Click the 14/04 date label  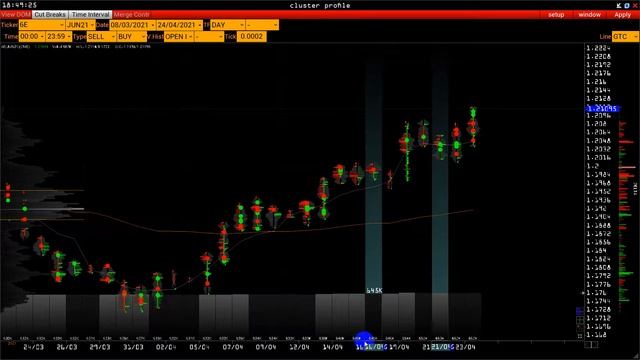pos(333,347)
